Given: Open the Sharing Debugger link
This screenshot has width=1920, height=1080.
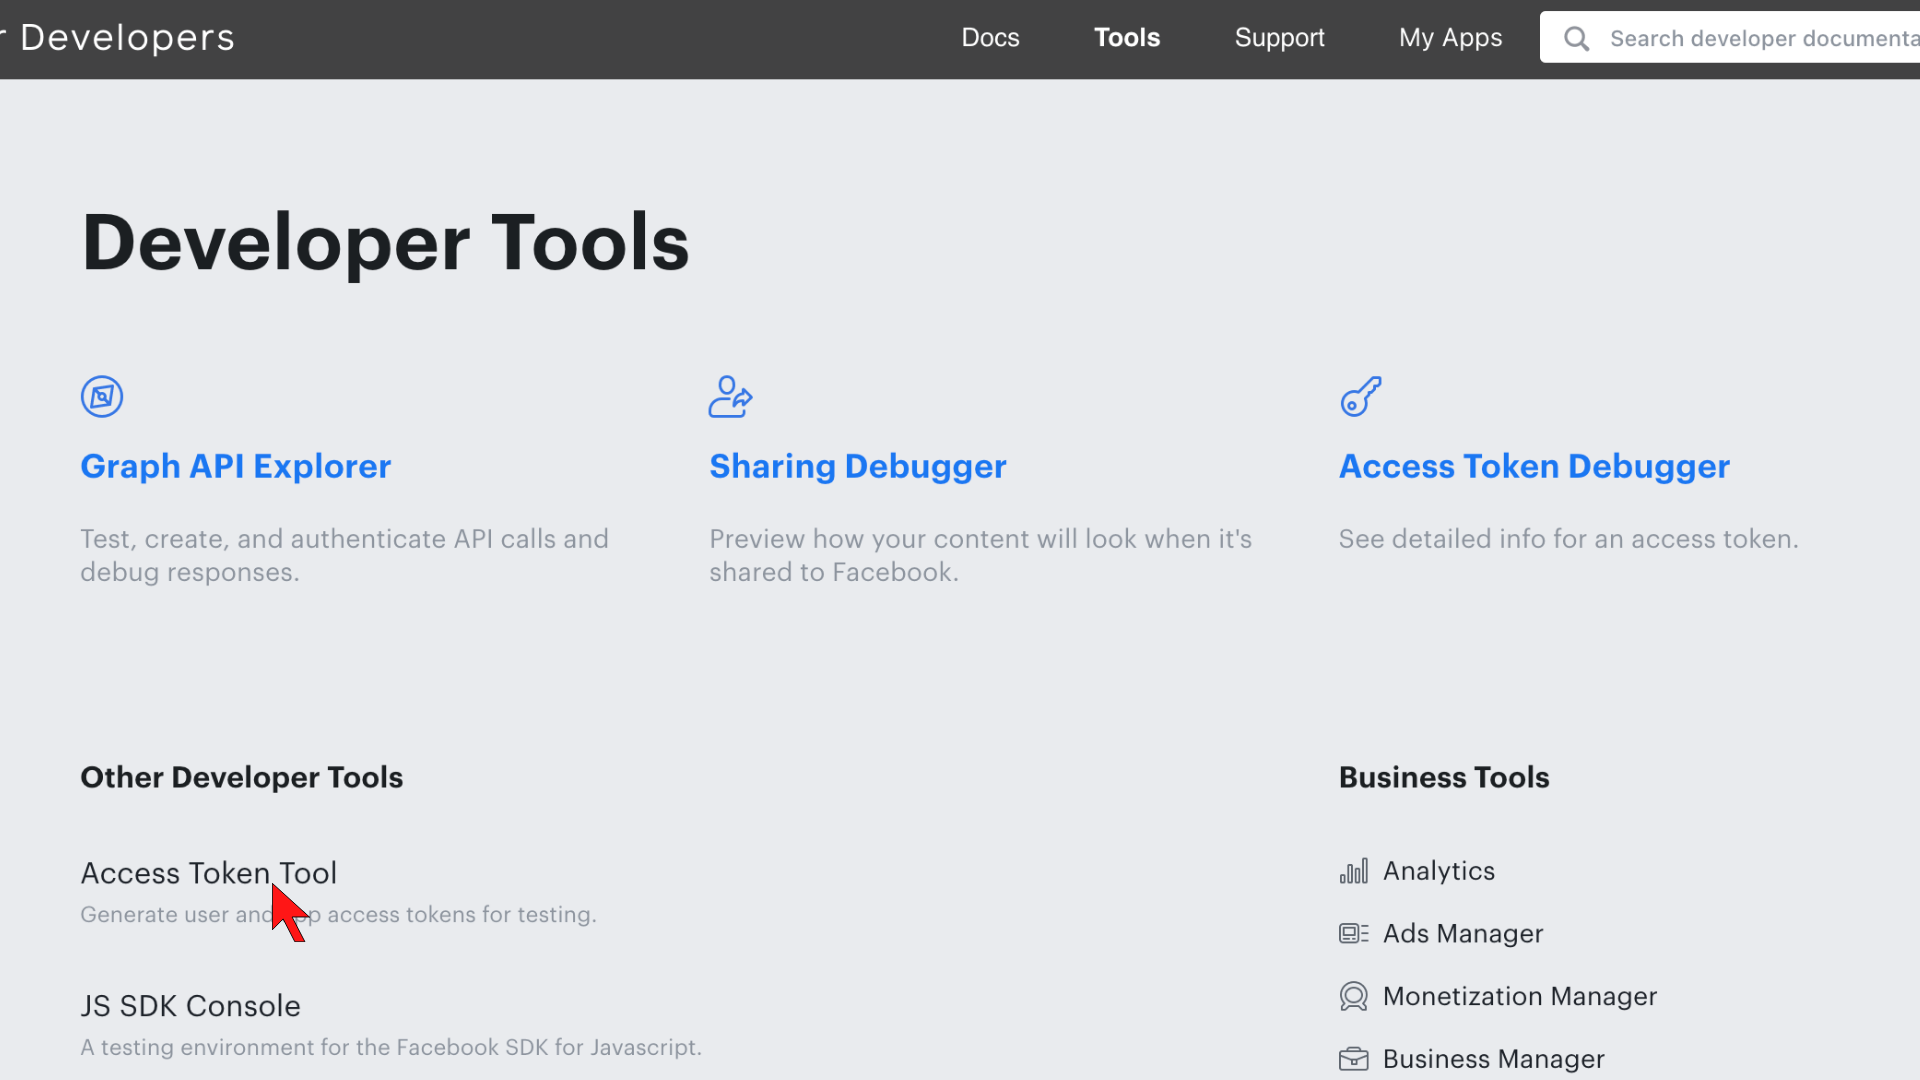Looking at the screenshot, I should pos(857,467).
